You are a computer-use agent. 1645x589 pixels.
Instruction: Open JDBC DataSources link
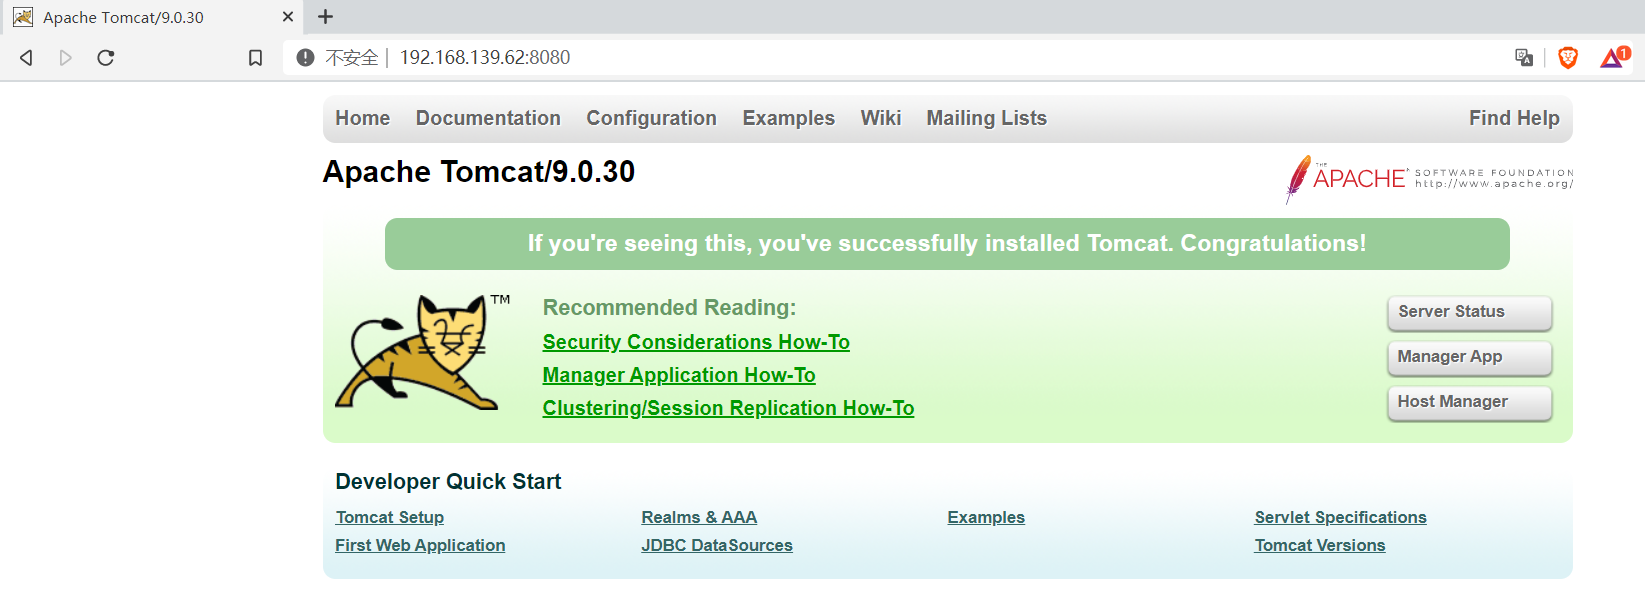click(x=717, y=545)
